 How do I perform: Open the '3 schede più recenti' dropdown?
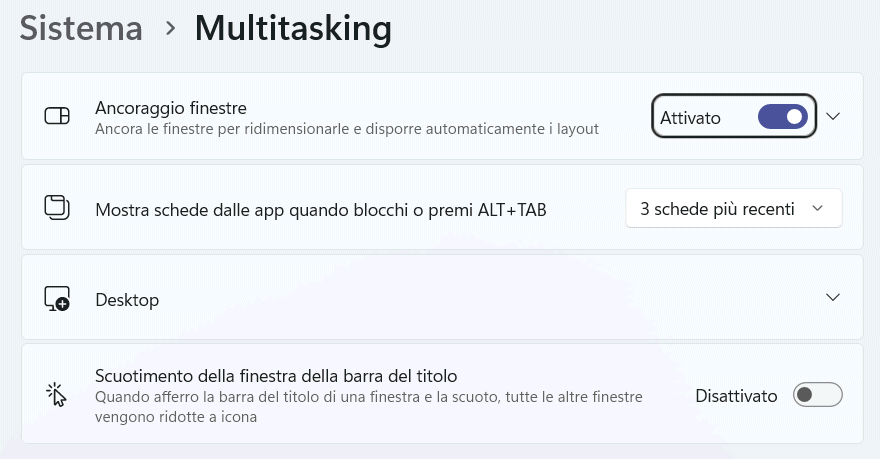tap(733, 209)
